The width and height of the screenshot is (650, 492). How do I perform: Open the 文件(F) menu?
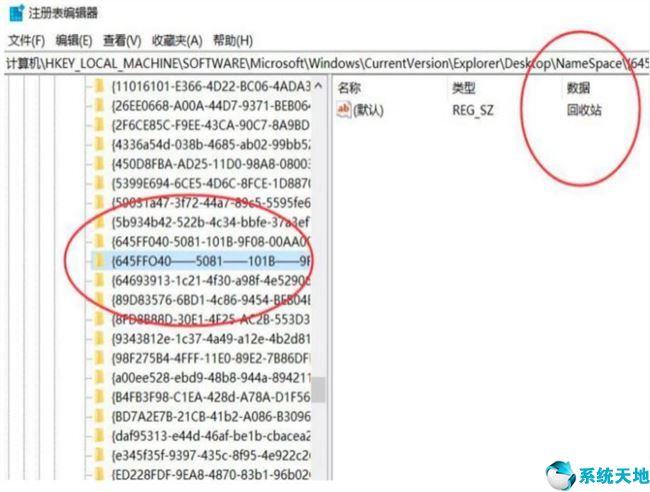click(x=27, y=41)
